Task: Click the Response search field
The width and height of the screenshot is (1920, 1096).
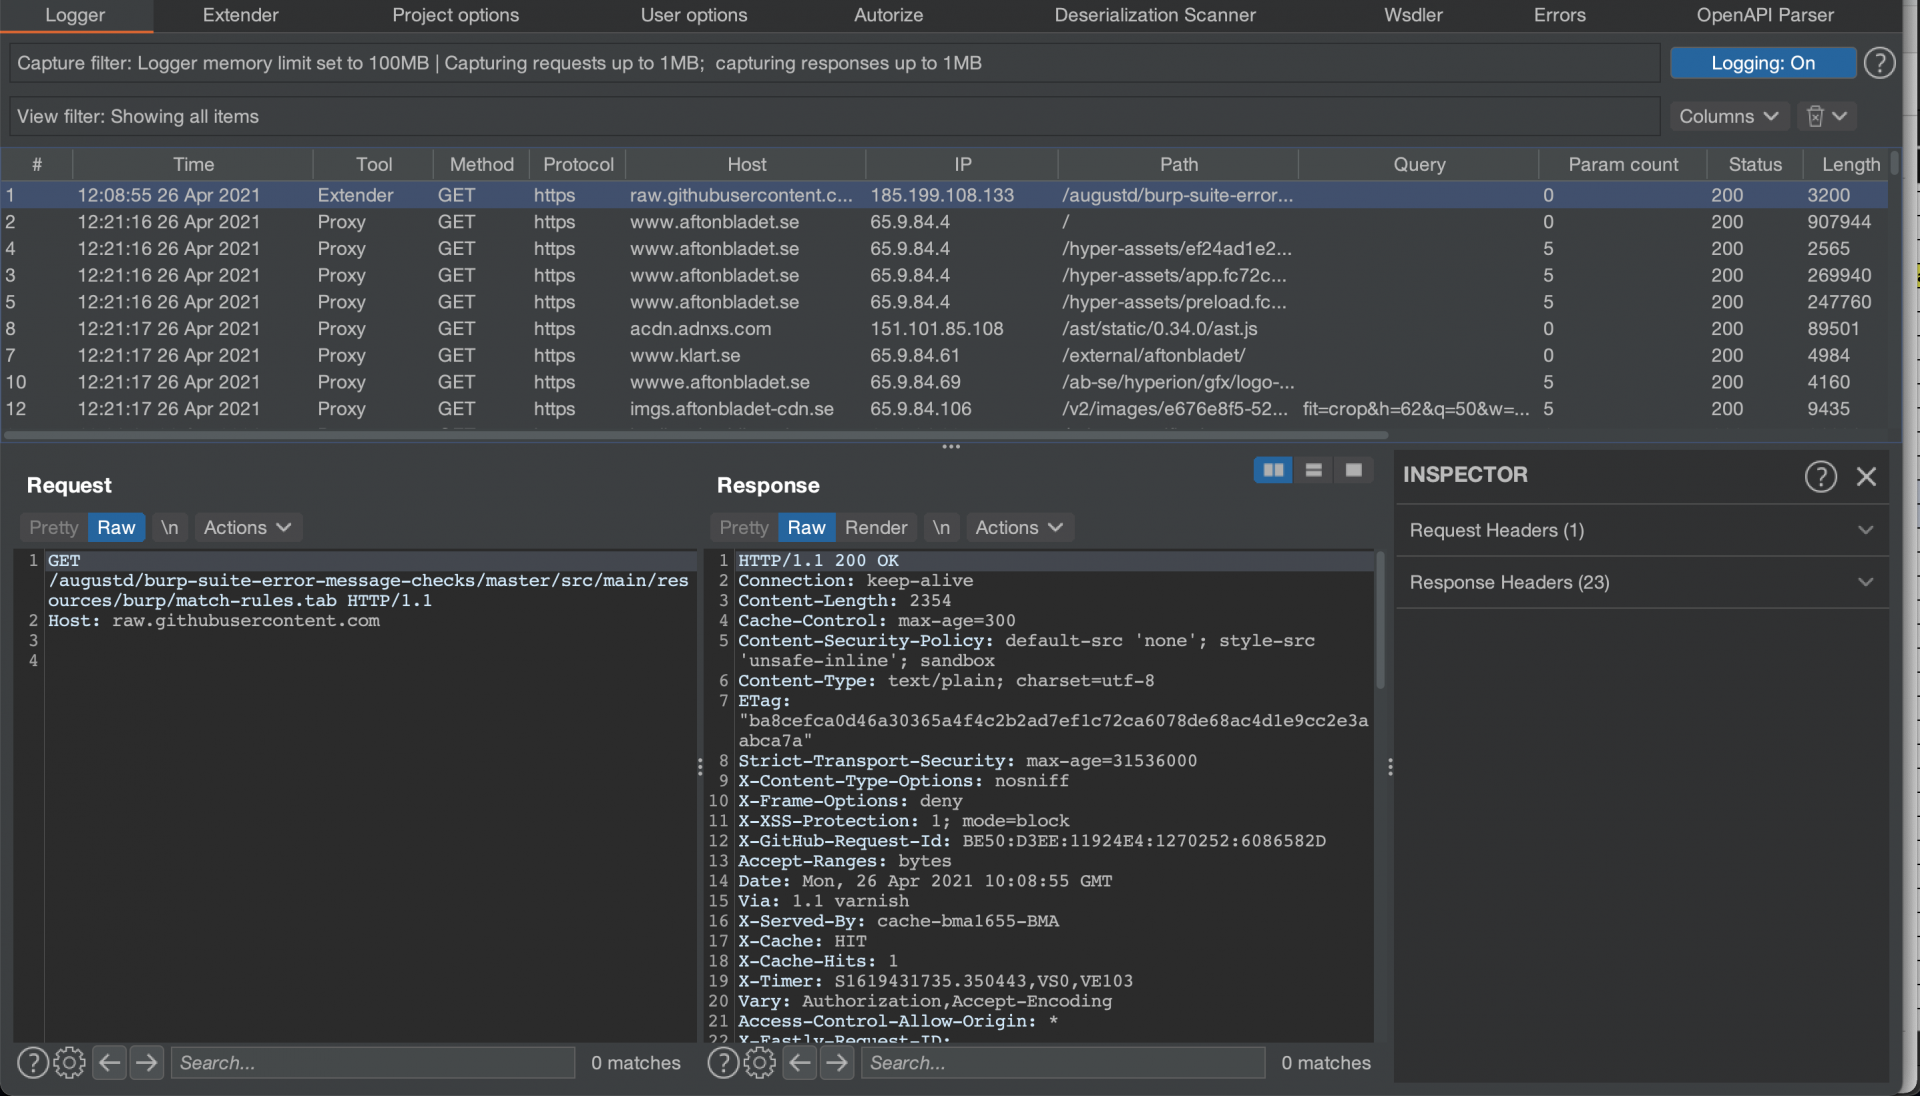Action: [1063, 1062]
